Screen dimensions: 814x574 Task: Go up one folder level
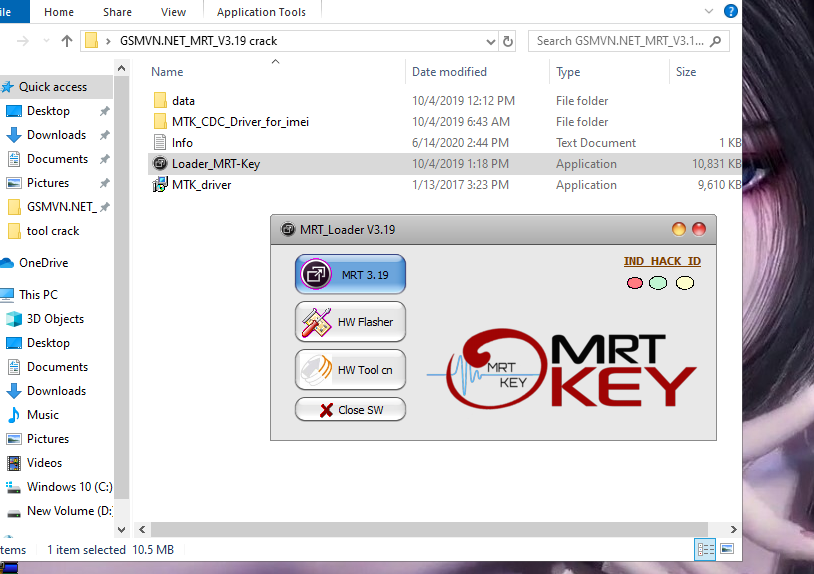pos(66,41)
